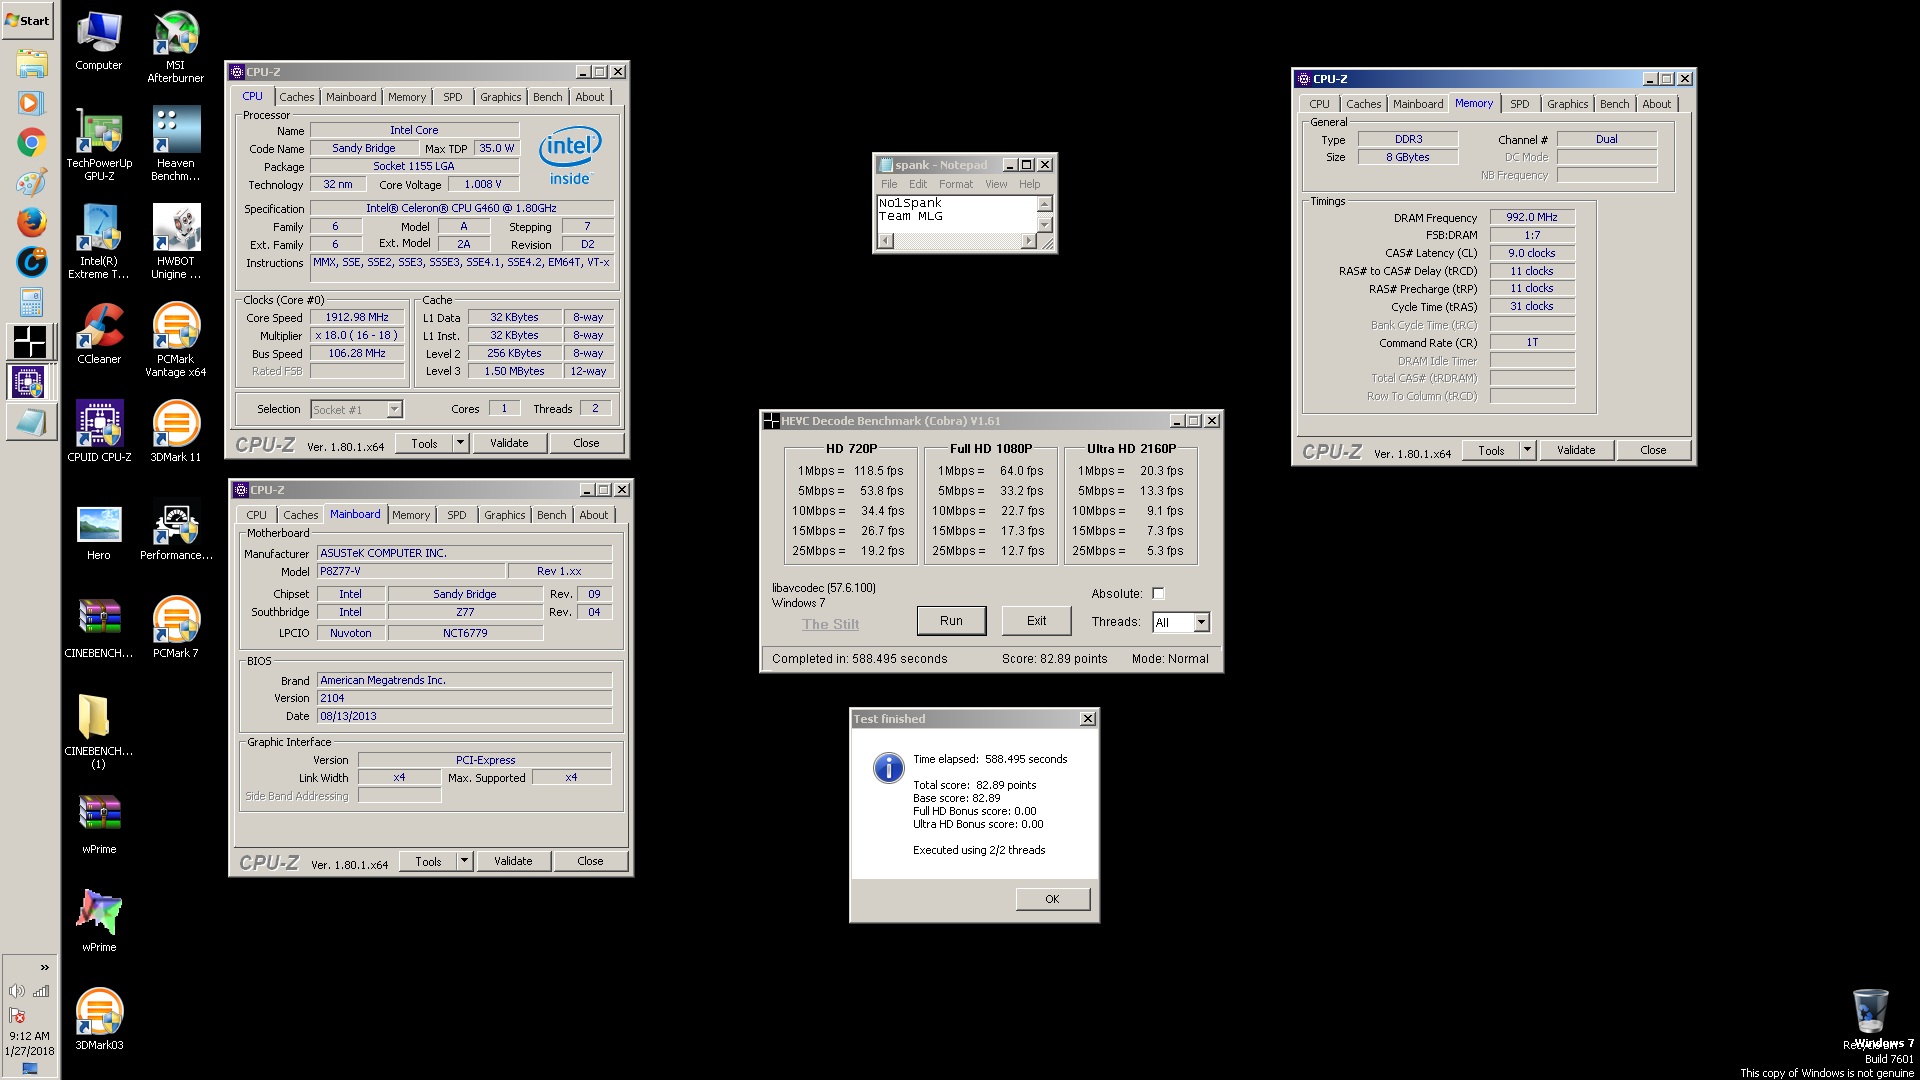Open the wPrime archive desktop icon
Viewport: 1920px width, 1080px height.
(99, 824)
